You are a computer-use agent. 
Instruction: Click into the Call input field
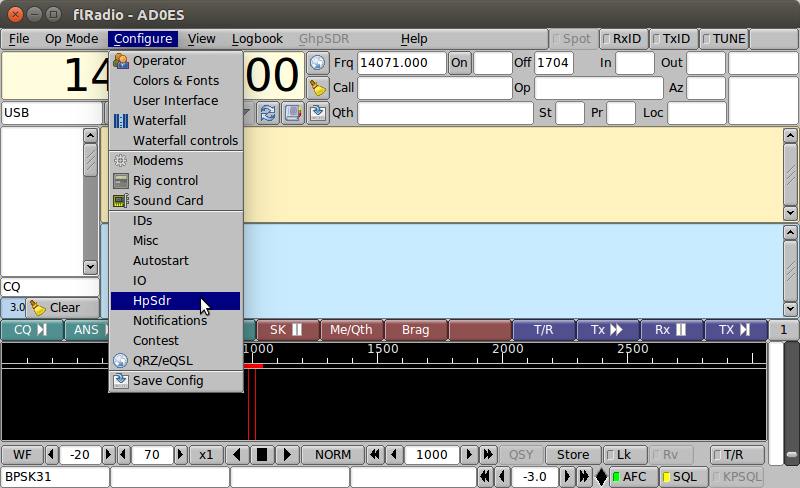[434, 88]
